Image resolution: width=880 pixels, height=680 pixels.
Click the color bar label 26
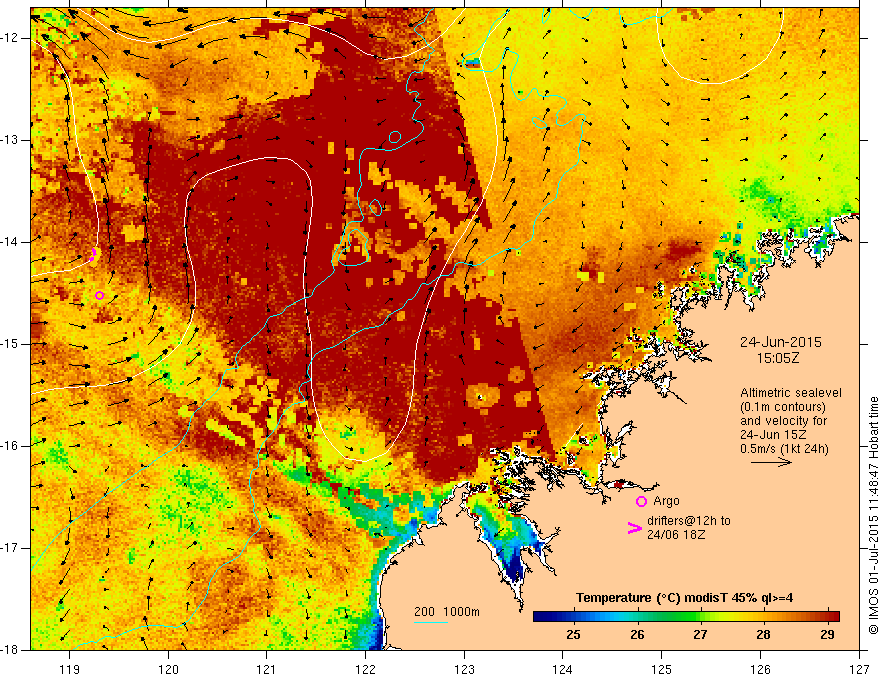pyautogui.click(x=637, y=635)
